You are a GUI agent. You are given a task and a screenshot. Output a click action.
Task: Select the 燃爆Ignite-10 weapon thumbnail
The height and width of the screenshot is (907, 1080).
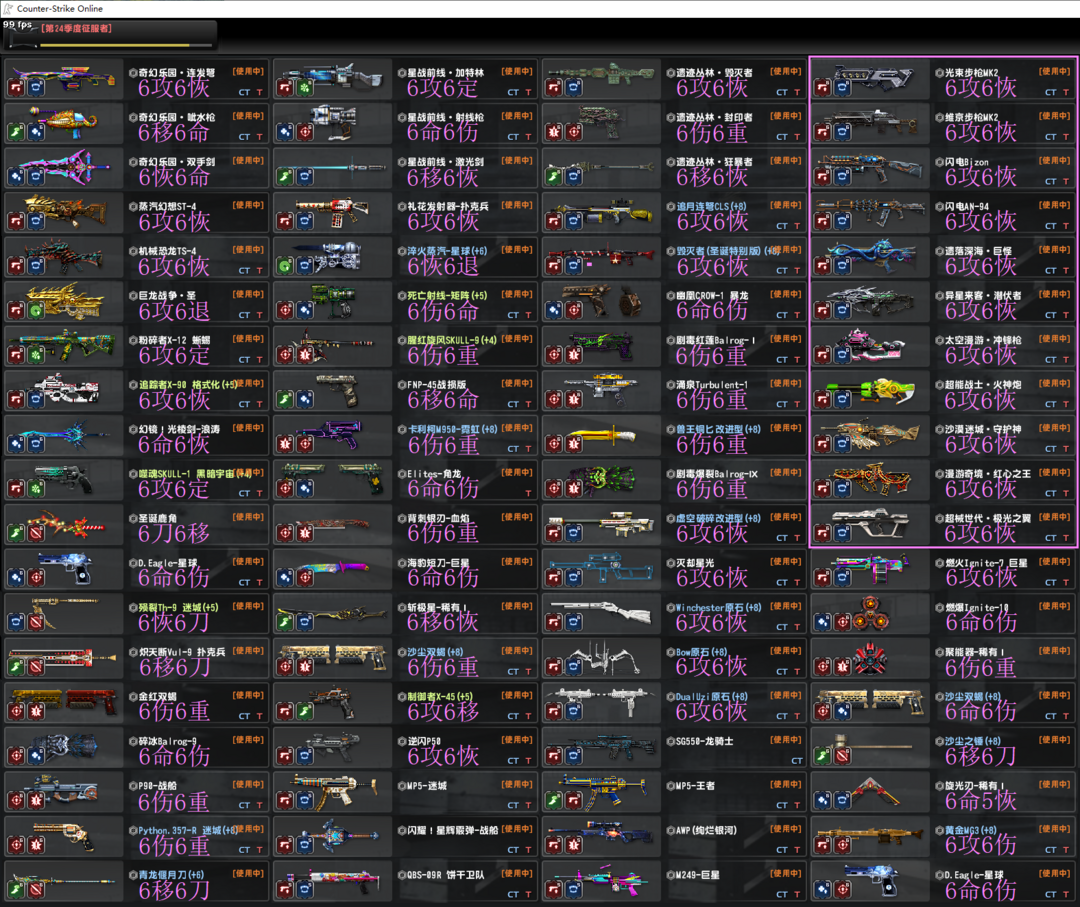pos(870,613)
